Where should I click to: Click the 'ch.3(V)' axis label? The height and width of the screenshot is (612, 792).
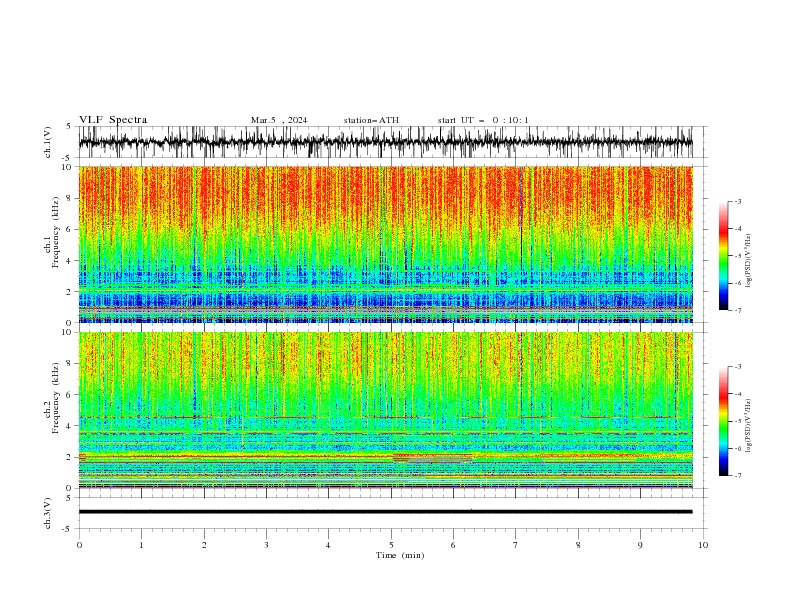point(48,513)
